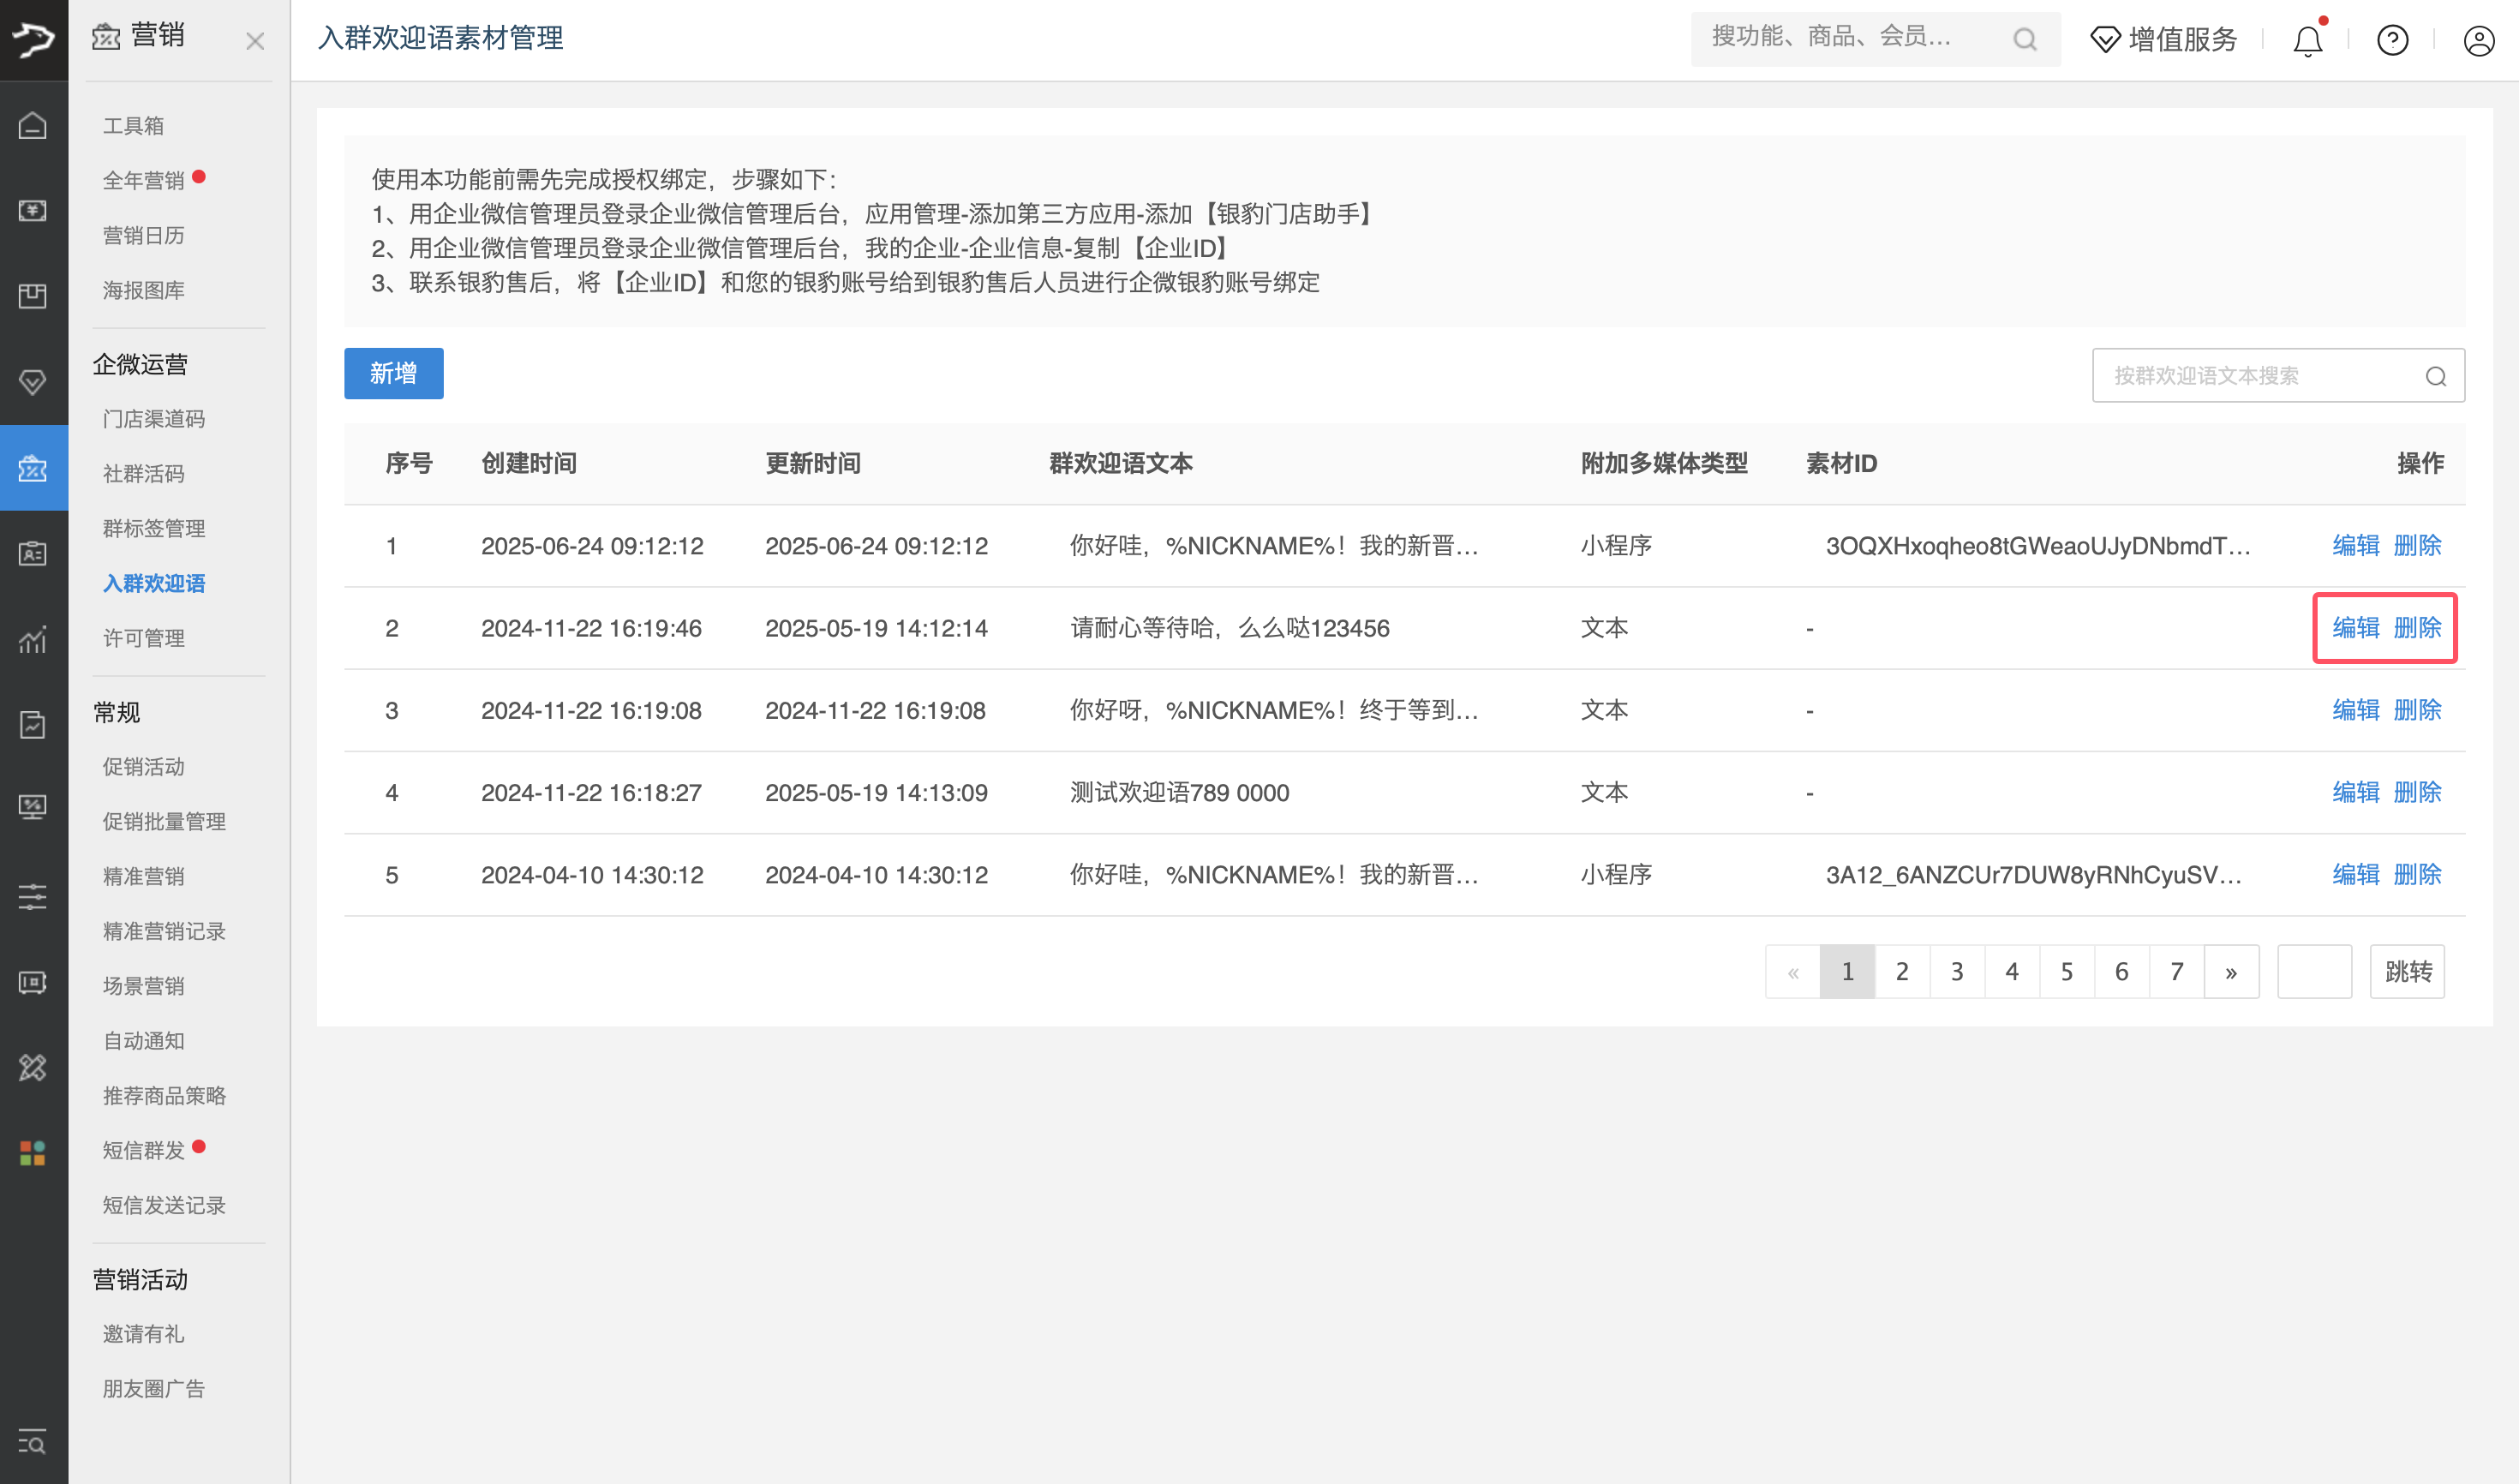Open the display device icon in rail
Image resolution: width=2519 pixels, height=1484 pixels.
[x=33, y=983]
